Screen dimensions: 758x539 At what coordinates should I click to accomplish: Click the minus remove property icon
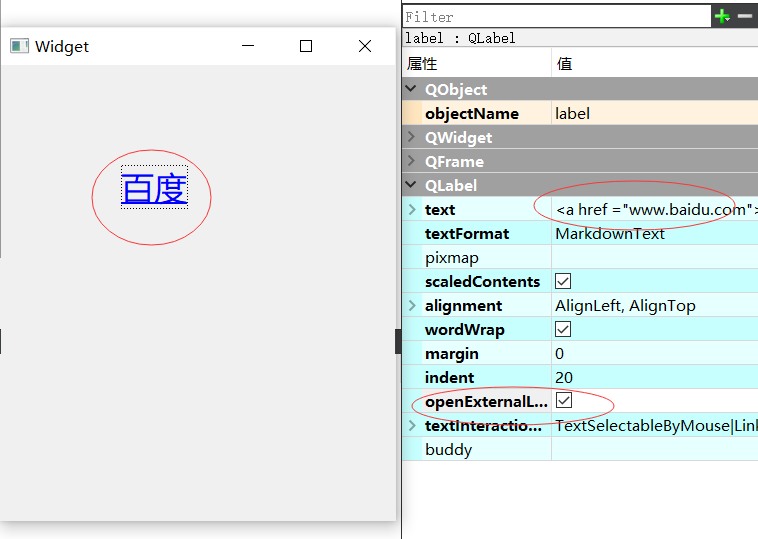(x=745, y=16)
